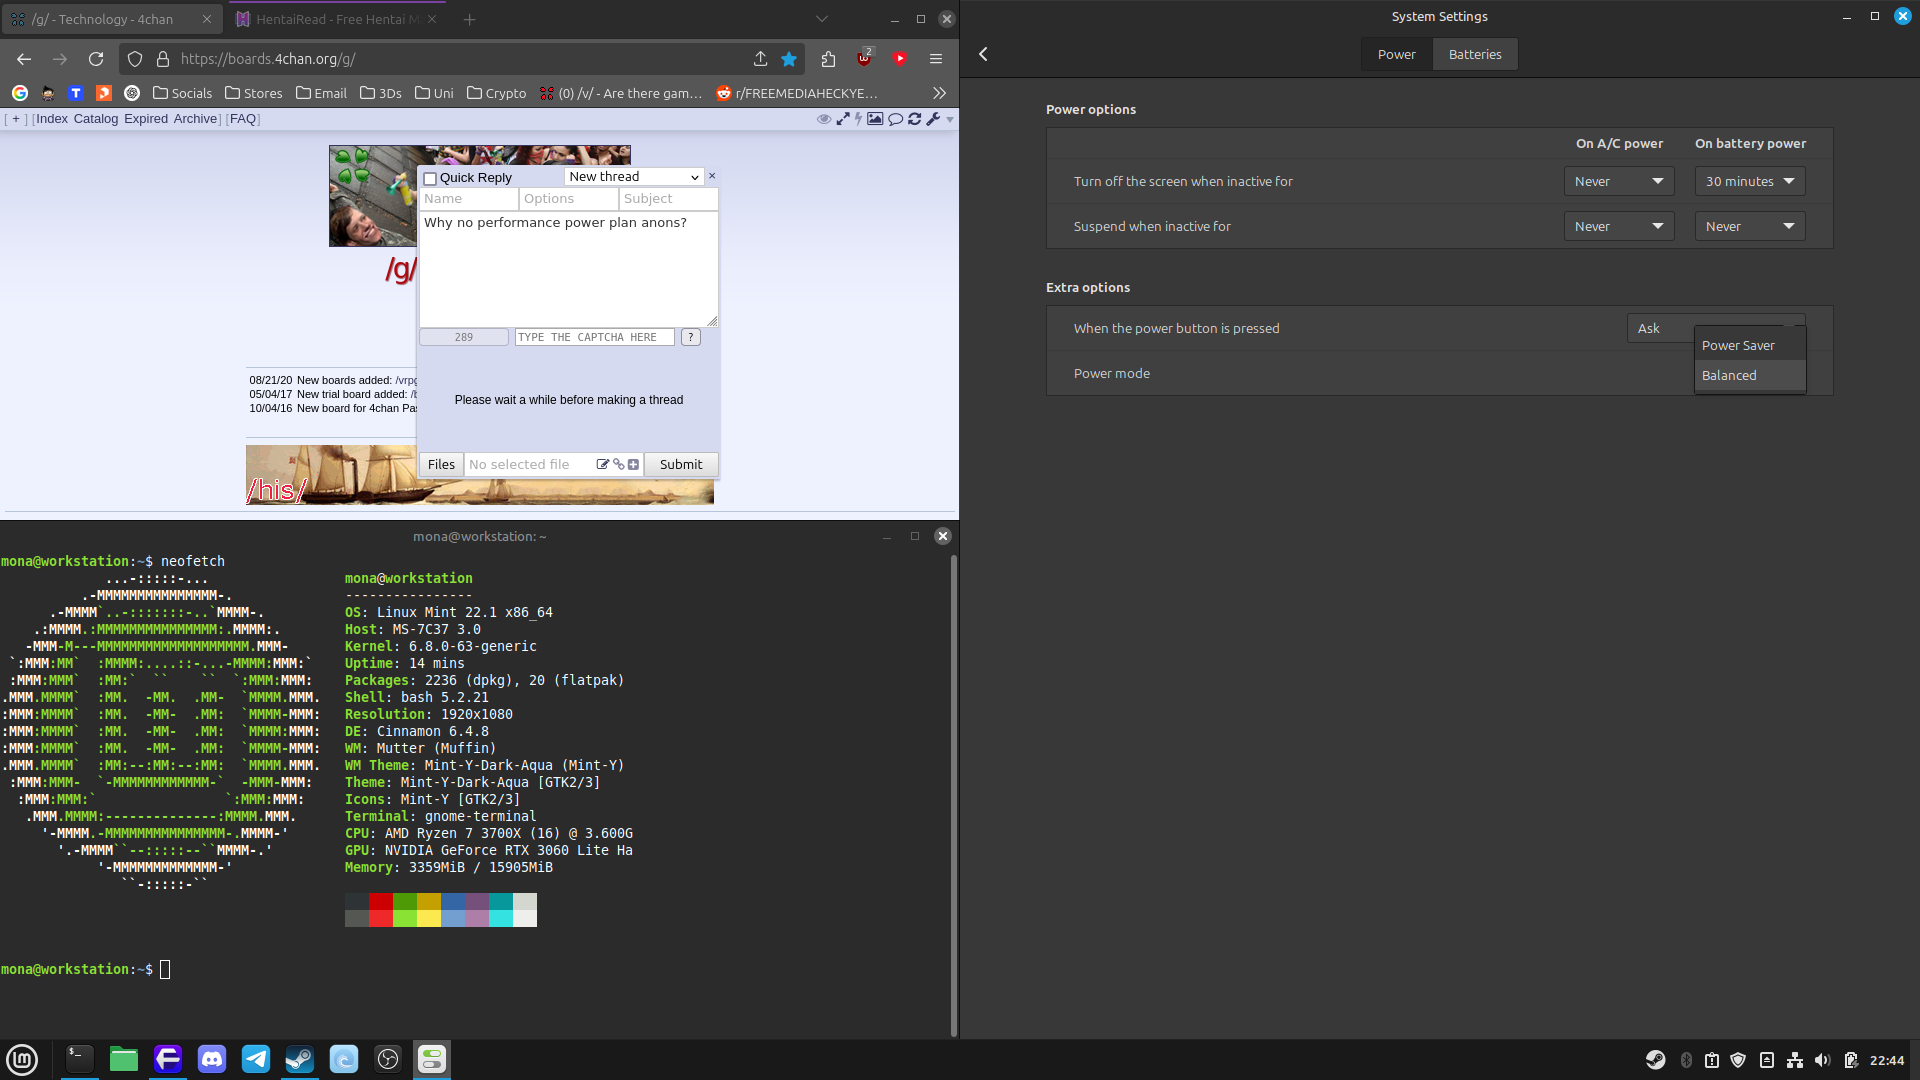Open the battery screen-off dropdown showing 30 minutes

click(1749, 181)
